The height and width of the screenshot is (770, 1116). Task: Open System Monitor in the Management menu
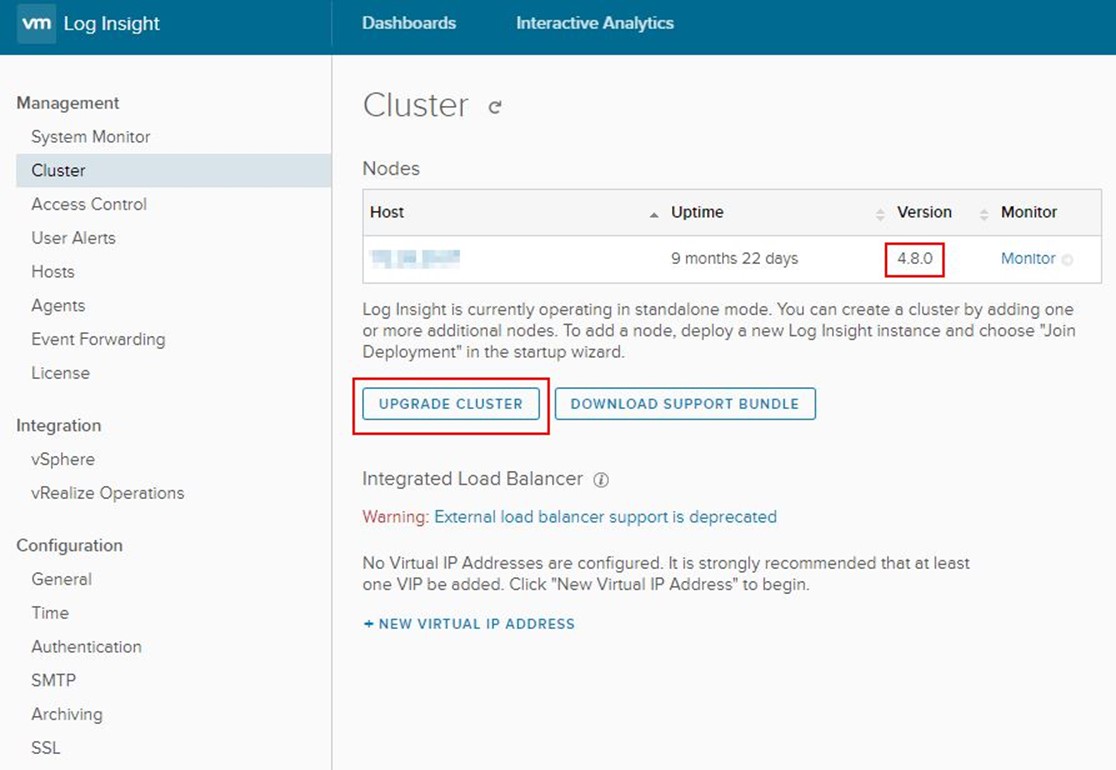tap(90, 137)
